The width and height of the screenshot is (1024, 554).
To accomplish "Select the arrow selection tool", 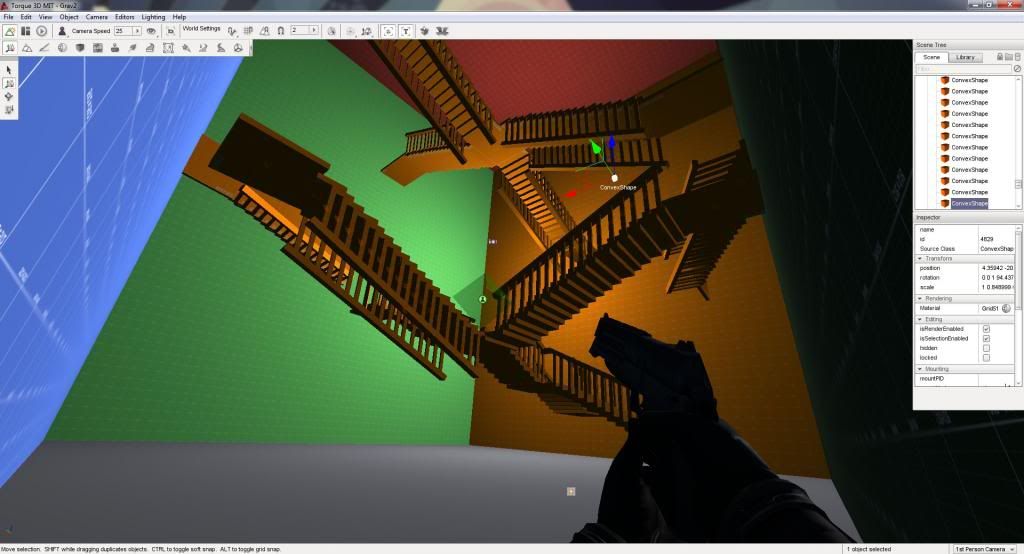I will coord(10,69).
